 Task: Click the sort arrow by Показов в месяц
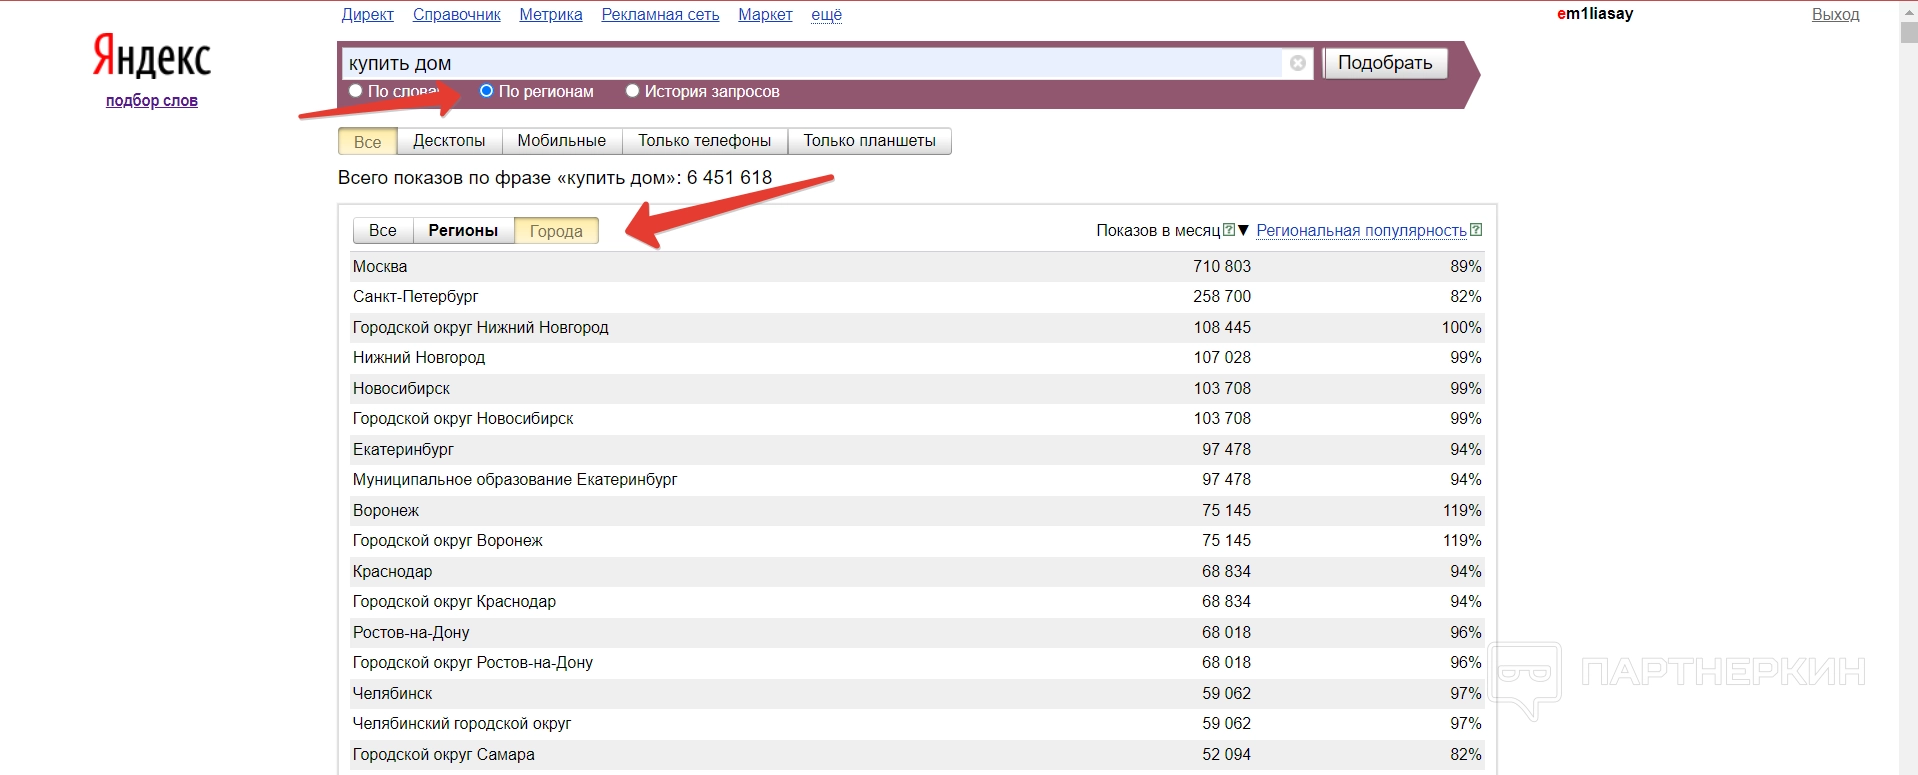[x=1243, y=230]
